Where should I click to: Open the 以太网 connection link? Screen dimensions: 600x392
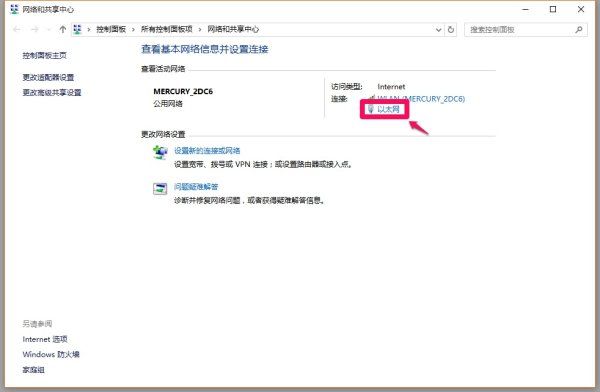tap(388, 109)
